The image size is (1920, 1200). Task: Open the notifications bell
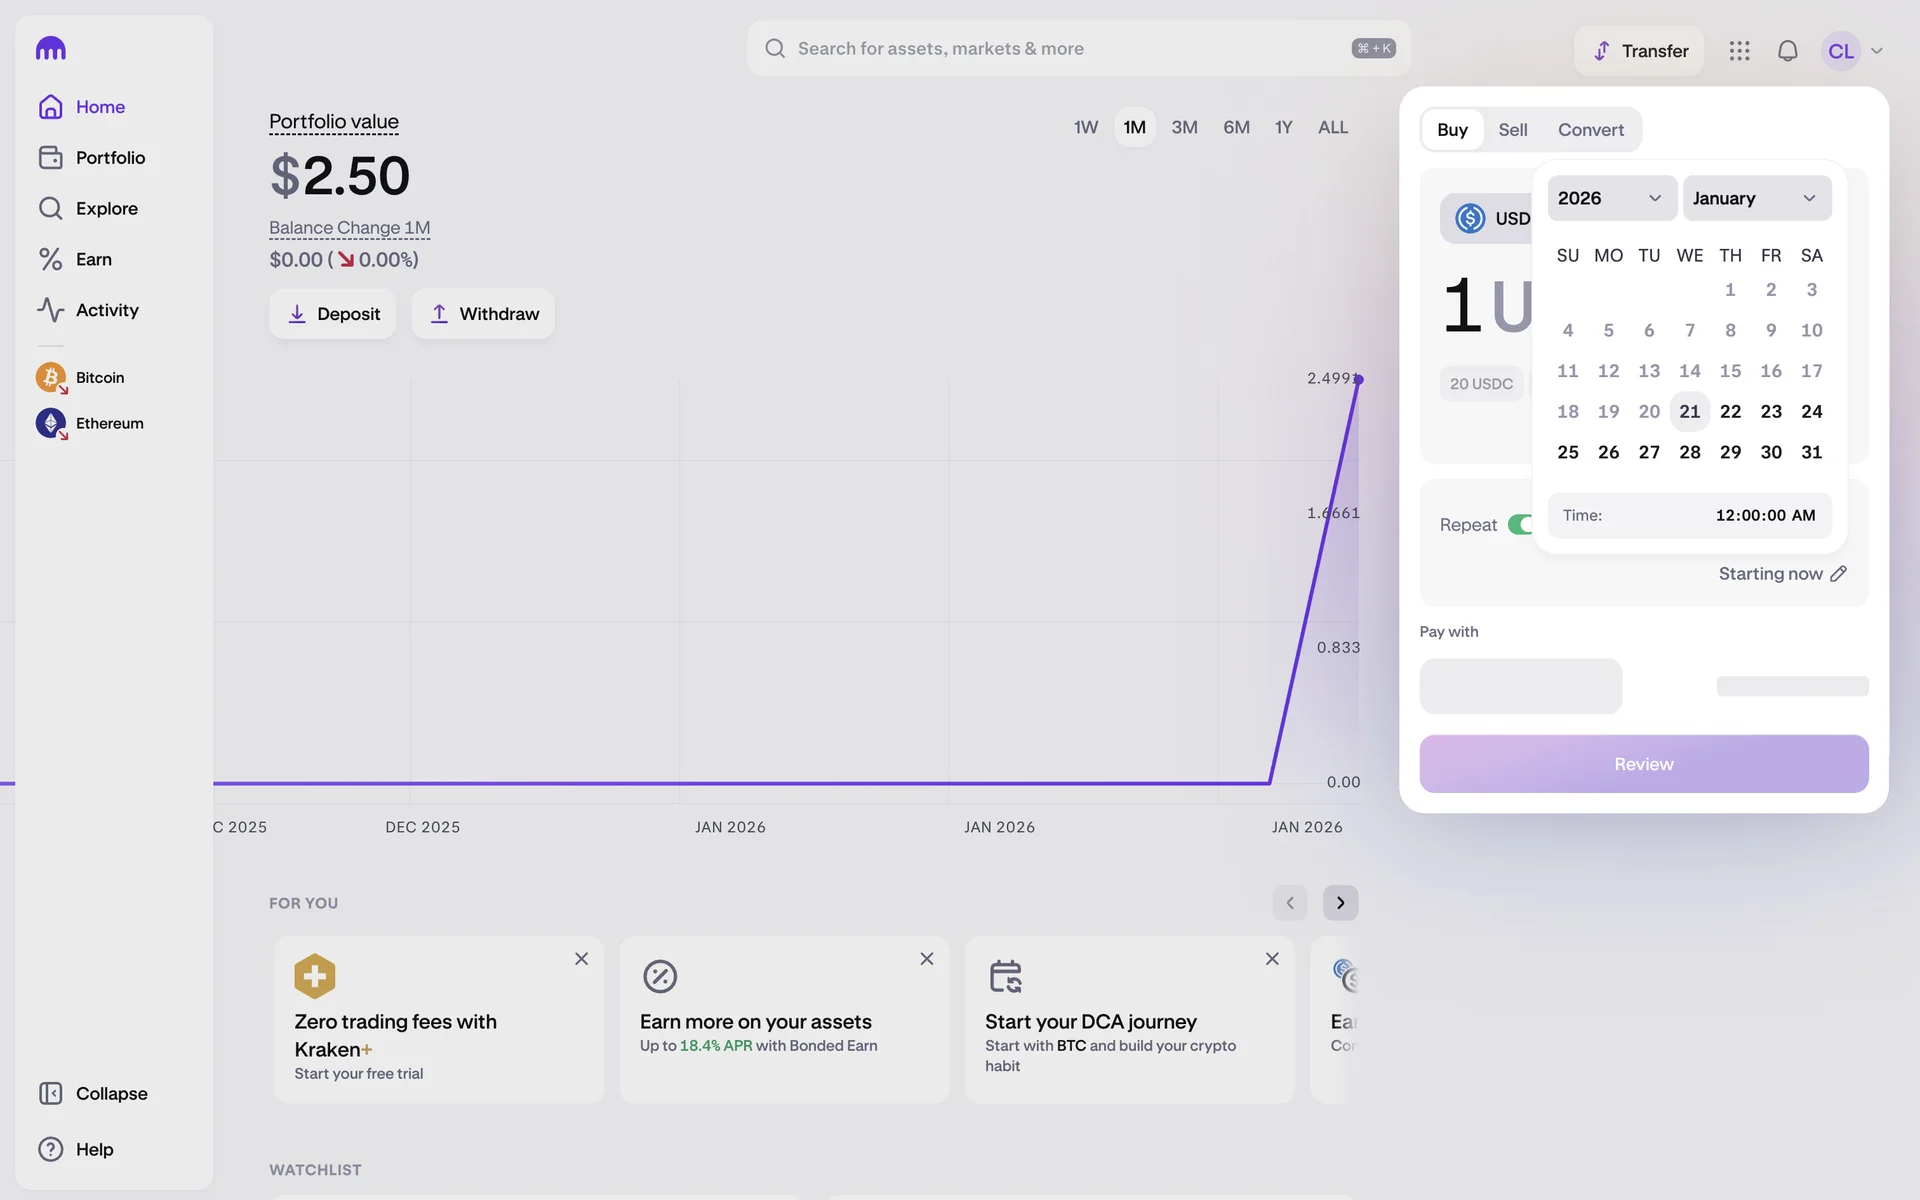(x=1787, y=51)
